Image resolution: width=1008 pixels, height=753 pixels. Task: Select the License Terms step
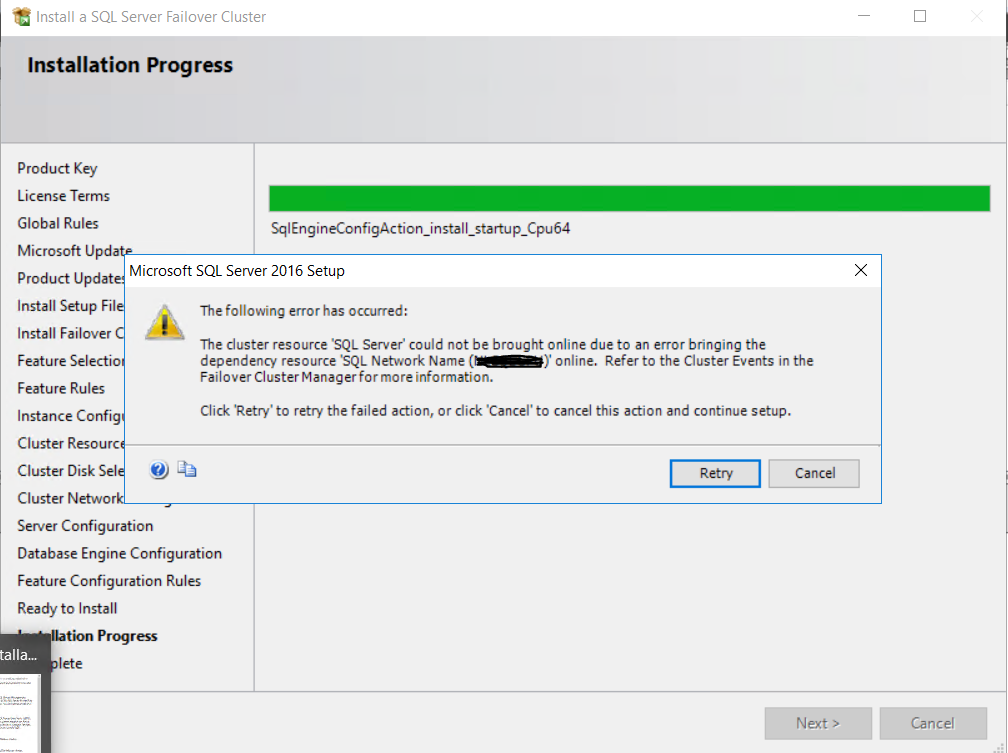pos(64,195)
